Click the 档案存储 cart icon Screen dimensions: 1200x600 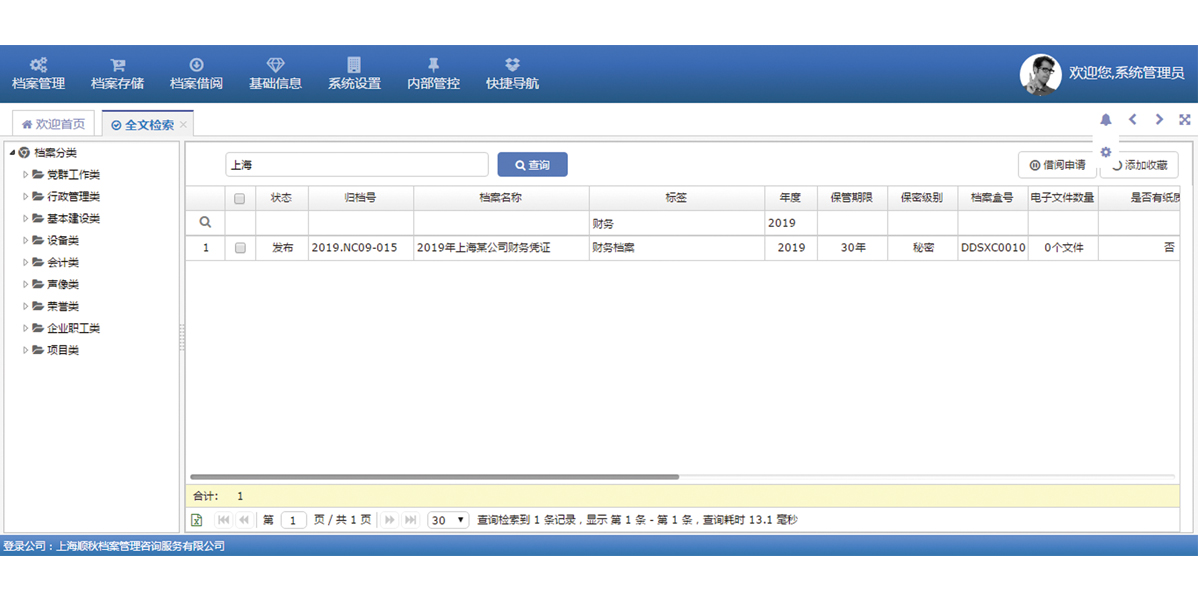(x=117, y=65)
